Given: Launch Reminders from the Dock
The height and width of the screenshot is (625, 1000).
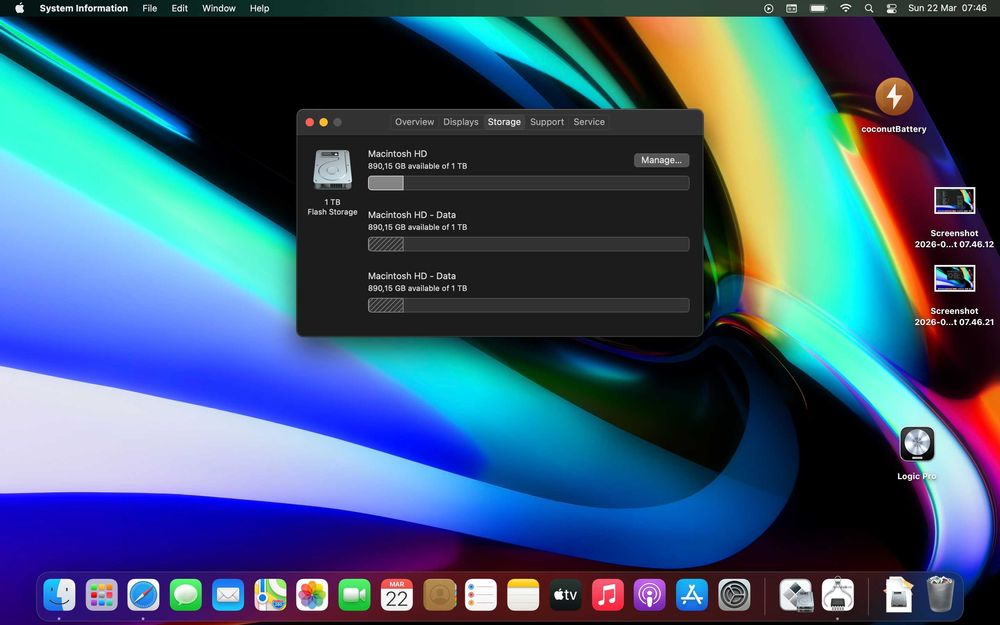Looking at the screenshot, I should coord(481,595).
